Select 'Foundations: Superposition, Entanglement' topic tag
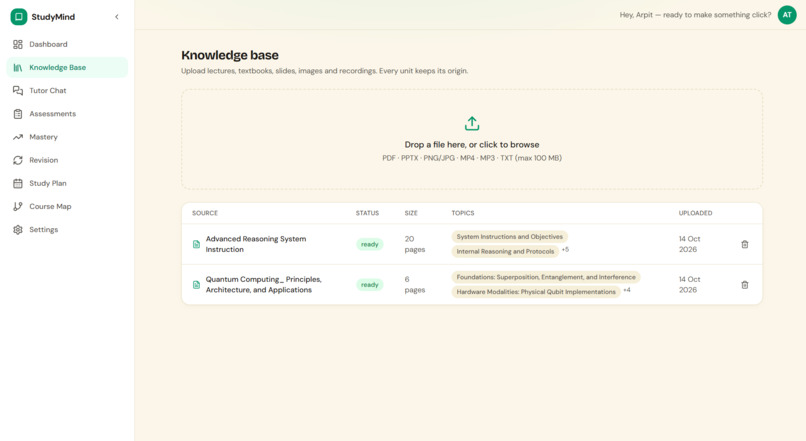 pos(546,277)
